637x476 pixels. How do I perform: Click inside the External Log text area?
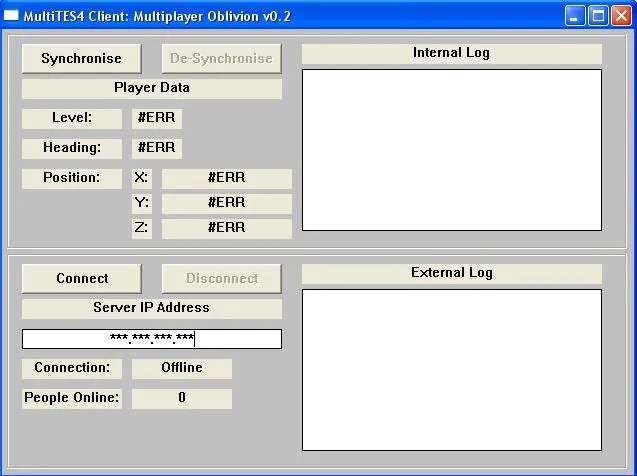(x=452, y=370)
